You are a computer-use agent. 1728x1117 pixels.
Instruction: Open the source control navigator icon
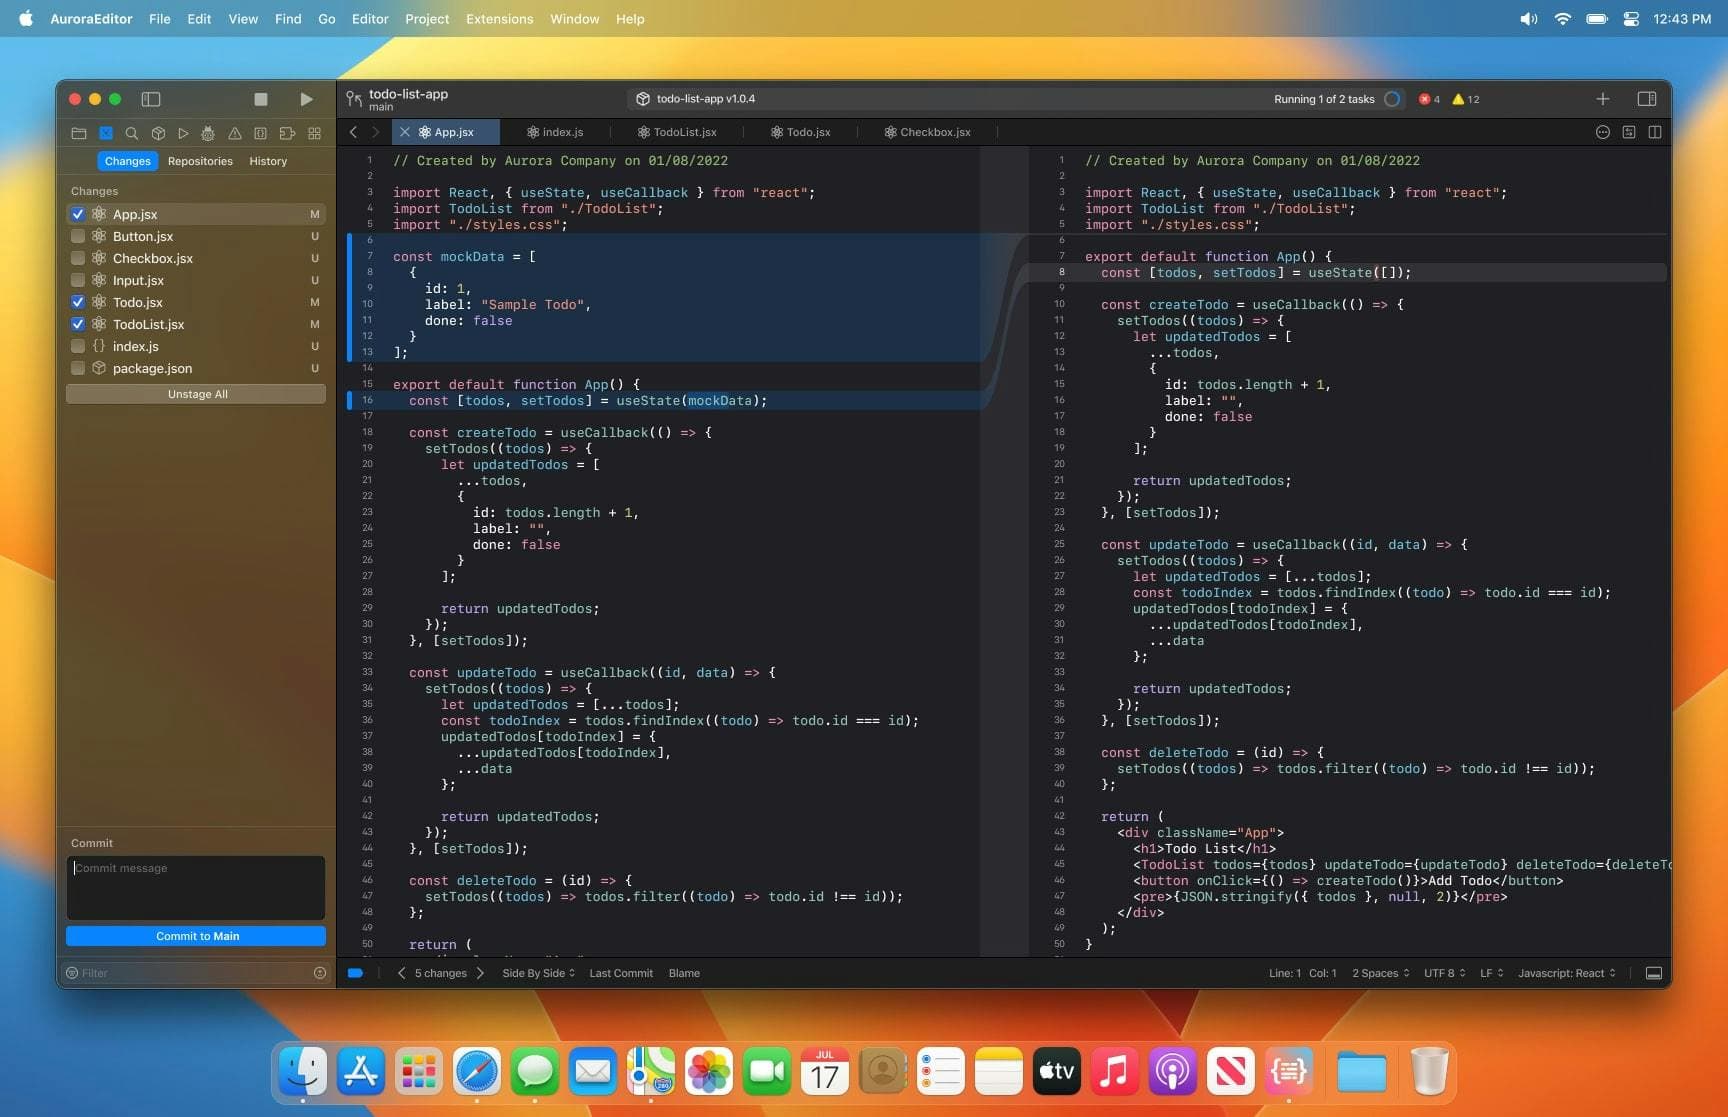pyautogui.click(x=106, y=133)
